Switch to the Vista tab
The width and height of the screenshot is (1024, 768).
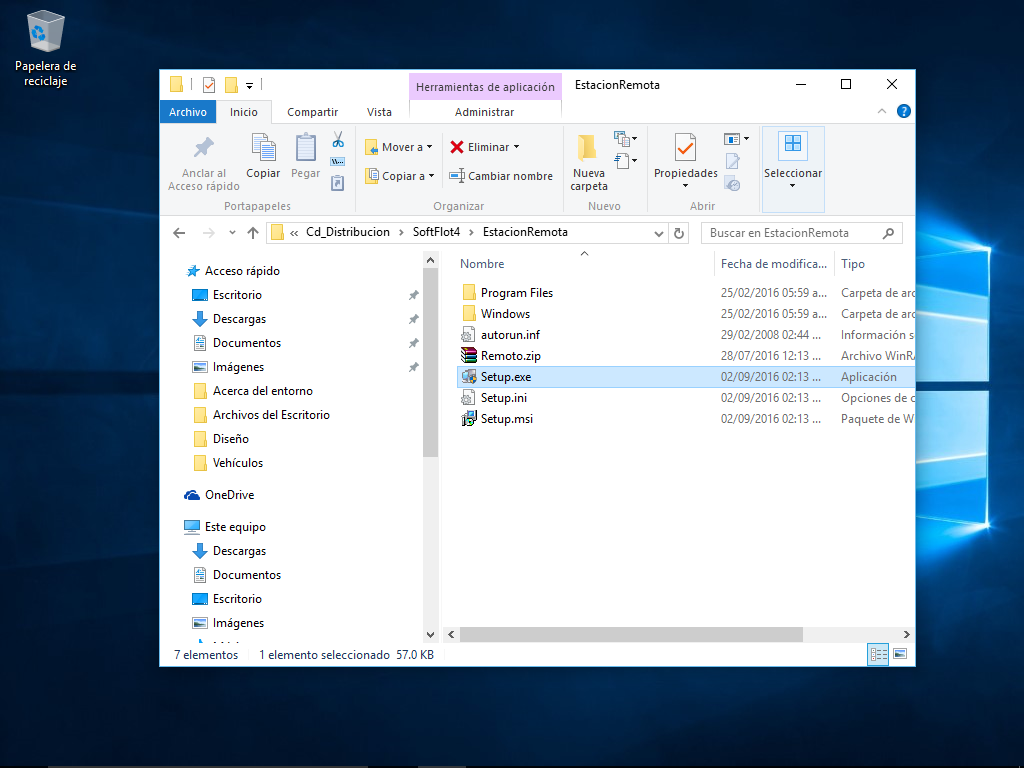click(379, 112)
